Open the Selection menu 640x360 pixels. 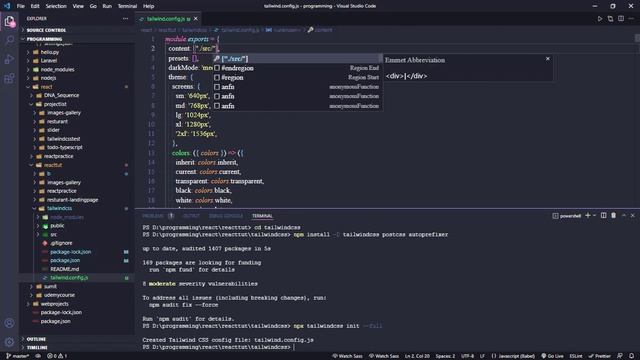click(56, 6)
